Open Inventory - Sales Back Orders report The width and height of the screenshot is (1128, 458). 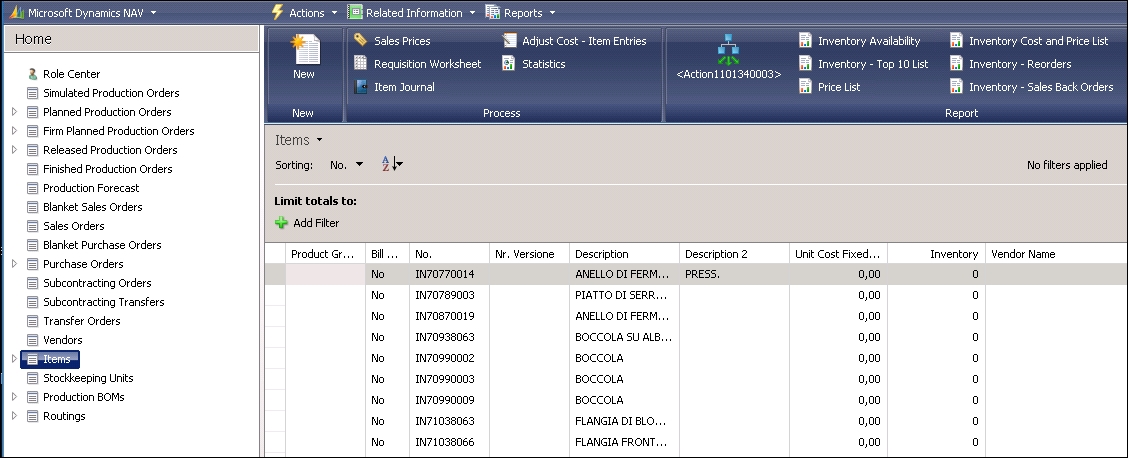tap(1032, 87)
